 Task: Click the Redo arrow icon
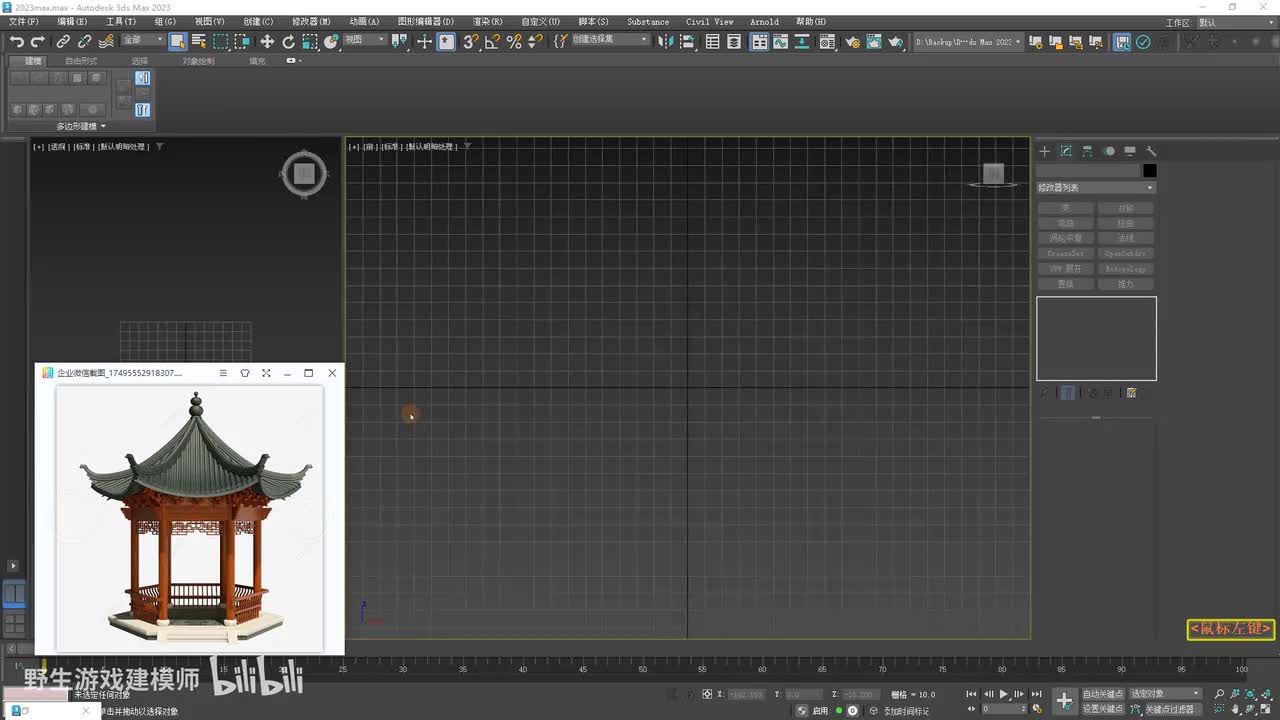pos(38,41)
